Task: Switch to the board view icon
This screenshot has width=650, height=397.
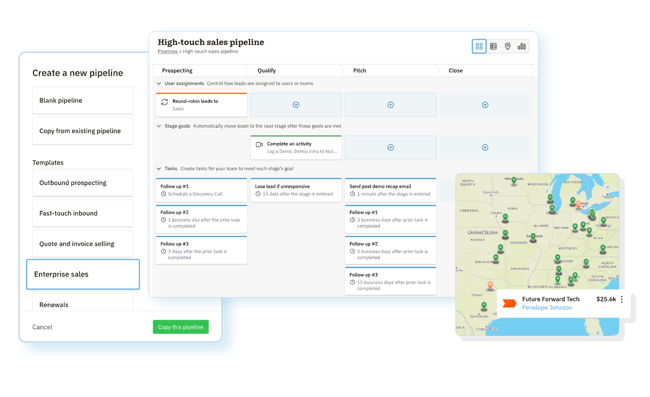Action: point(479,46)
